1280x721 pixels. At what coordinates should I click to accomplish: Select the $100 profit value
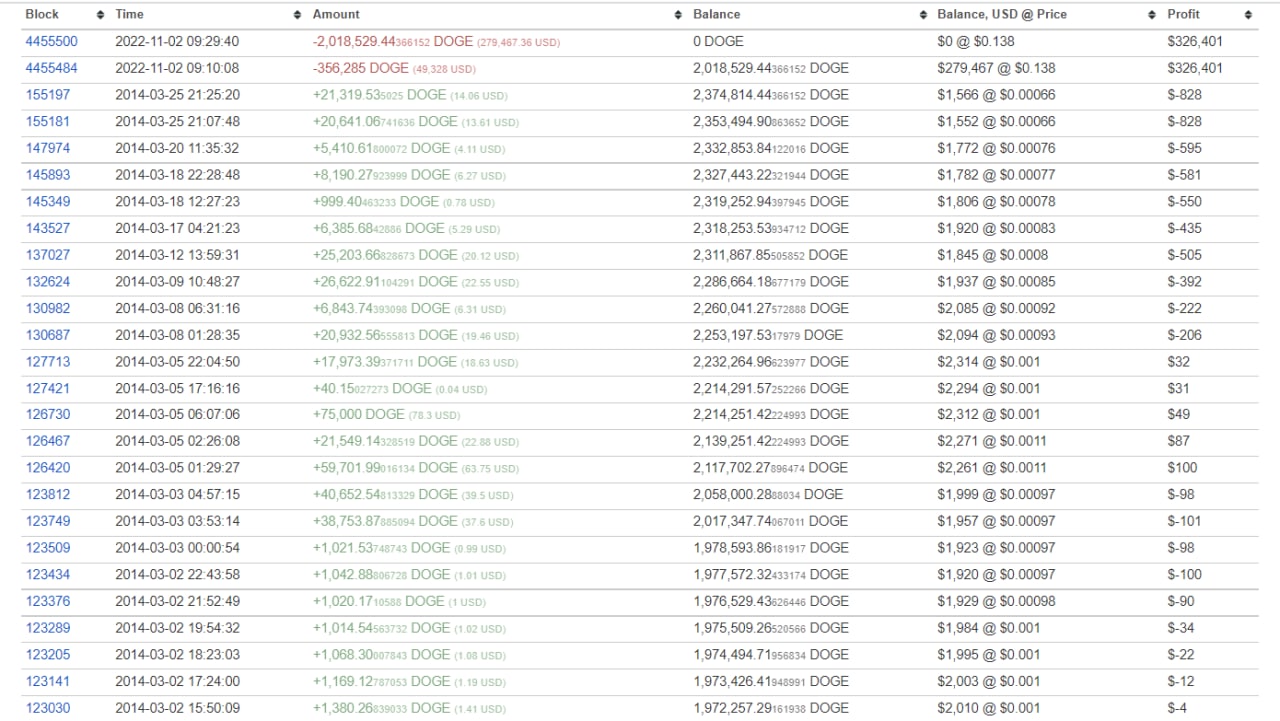pos(1182,468)
